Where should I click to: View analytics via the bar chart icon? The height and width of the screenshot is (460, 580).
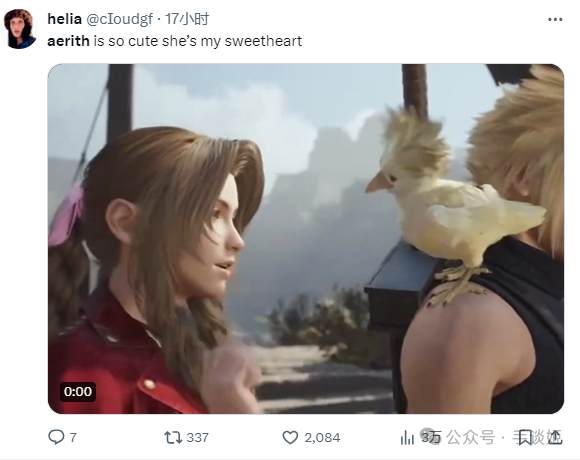(407, 437)
